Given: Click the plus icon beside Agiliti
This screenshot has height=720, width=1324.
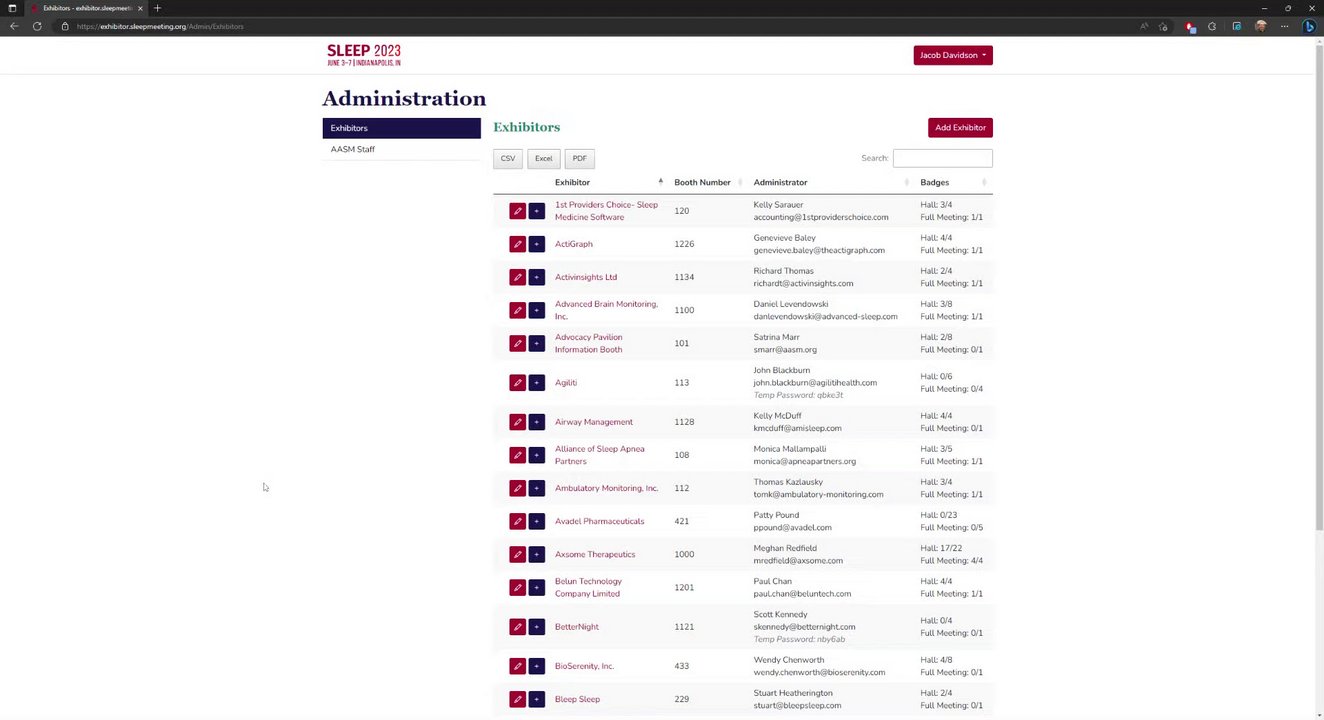Looking at the screenshot, I should [x=536, y=383].
